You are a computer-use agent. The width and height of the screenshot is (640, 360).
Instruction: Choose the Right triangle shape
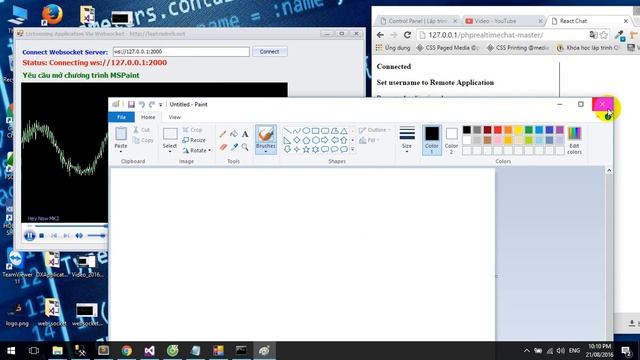287,140
